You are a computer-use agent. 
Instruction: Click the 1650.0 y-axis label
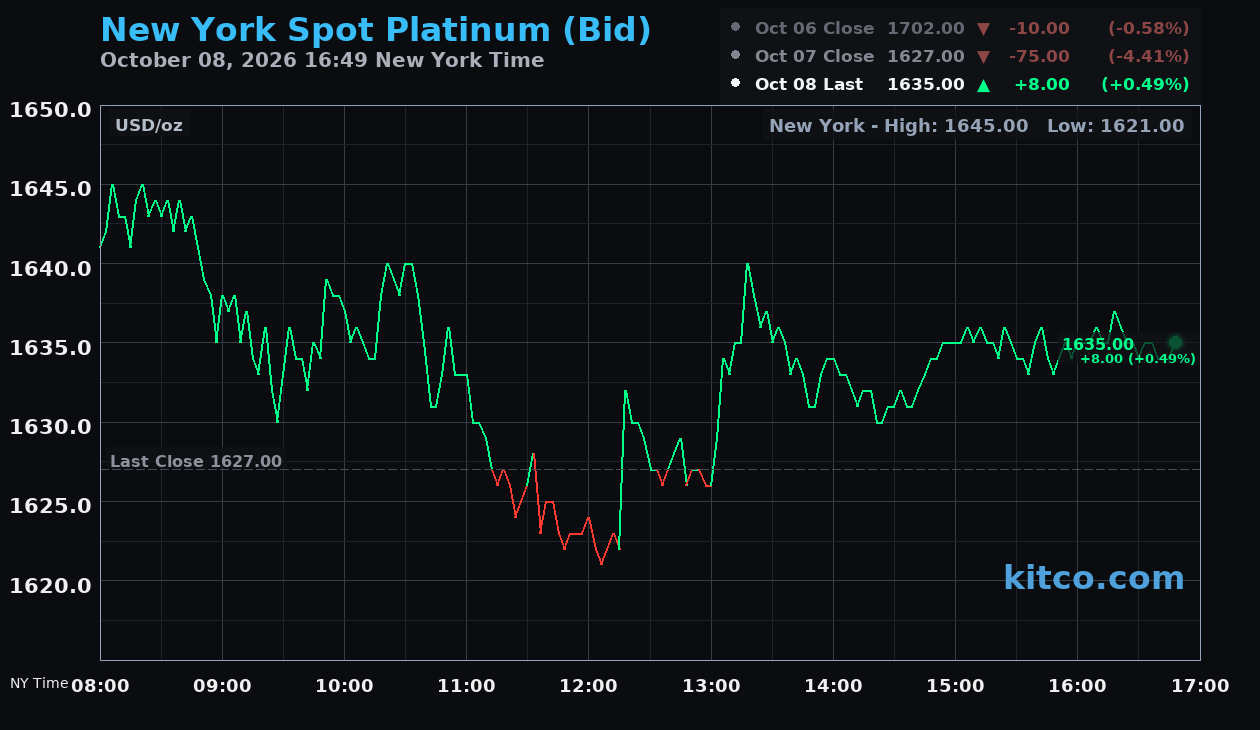pos(50,110)
